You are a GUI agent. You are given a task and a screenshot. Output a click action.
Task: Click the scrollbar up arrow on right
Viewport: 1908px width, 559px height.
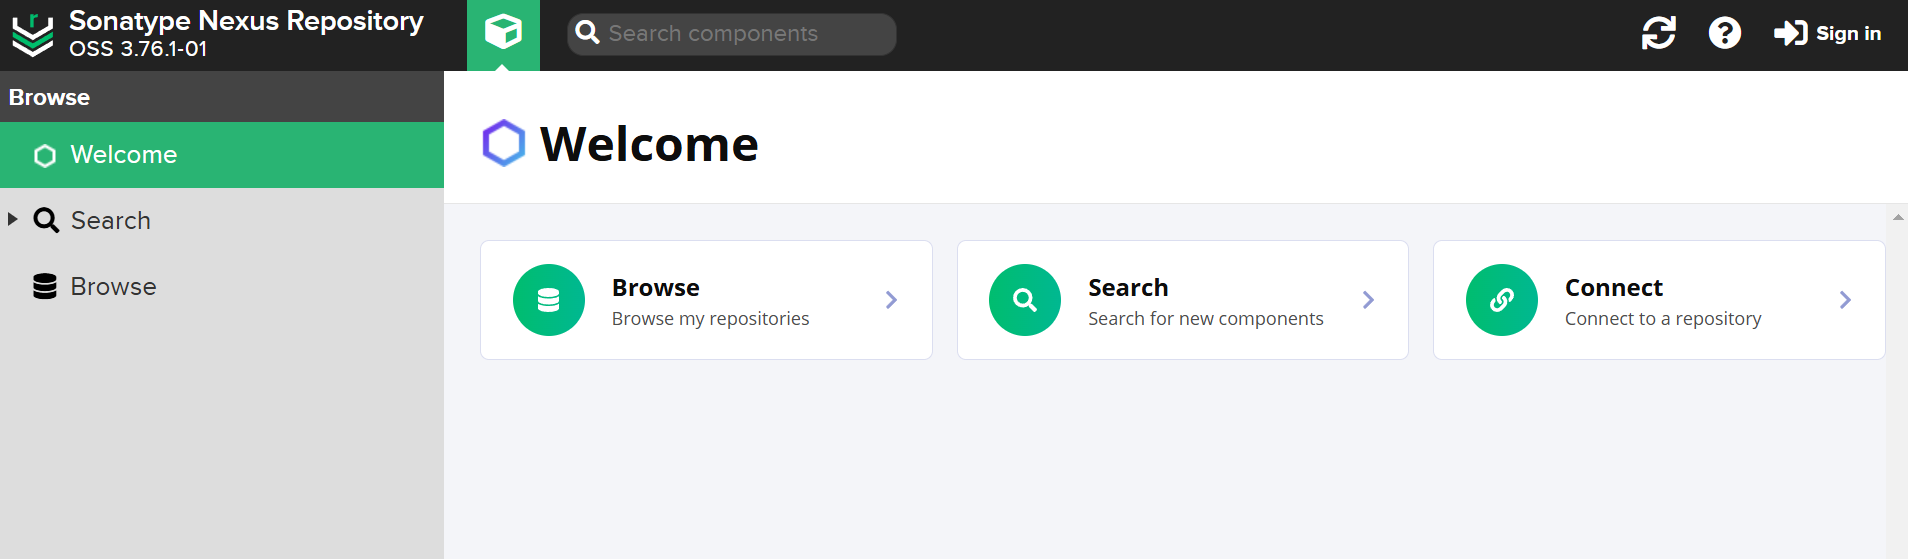tap(1898, 217)
